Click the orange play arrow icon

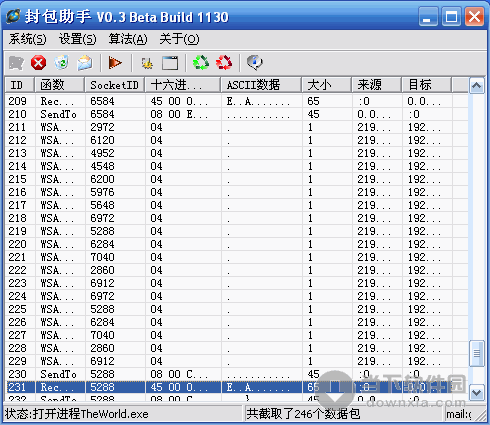coord(115,63)
